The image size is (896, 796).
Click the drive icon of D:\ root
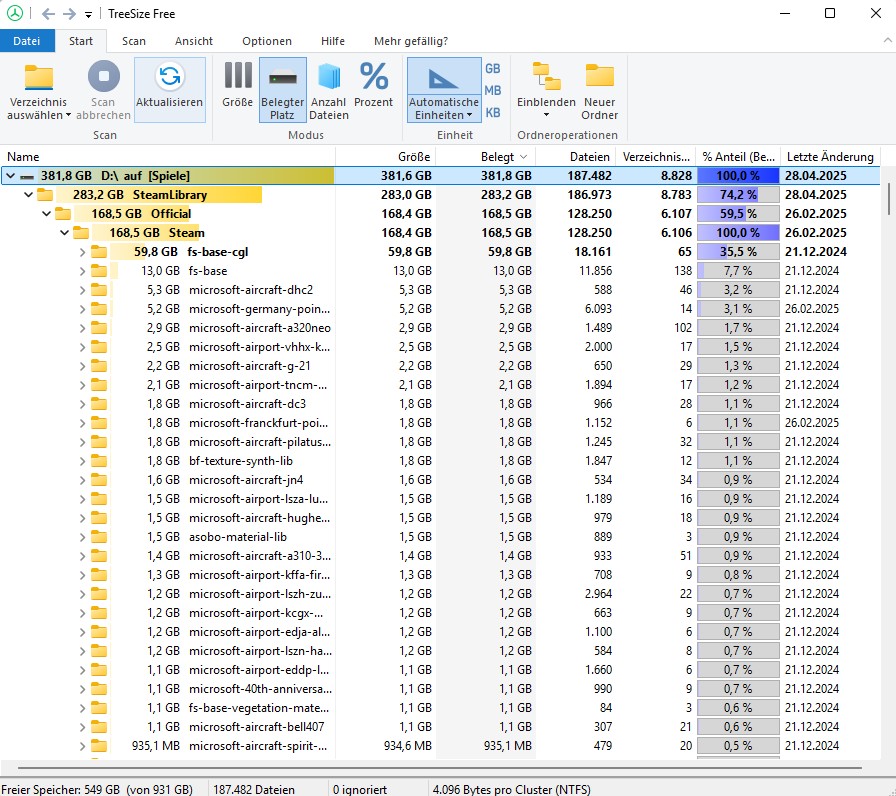(x=27, y=177)
